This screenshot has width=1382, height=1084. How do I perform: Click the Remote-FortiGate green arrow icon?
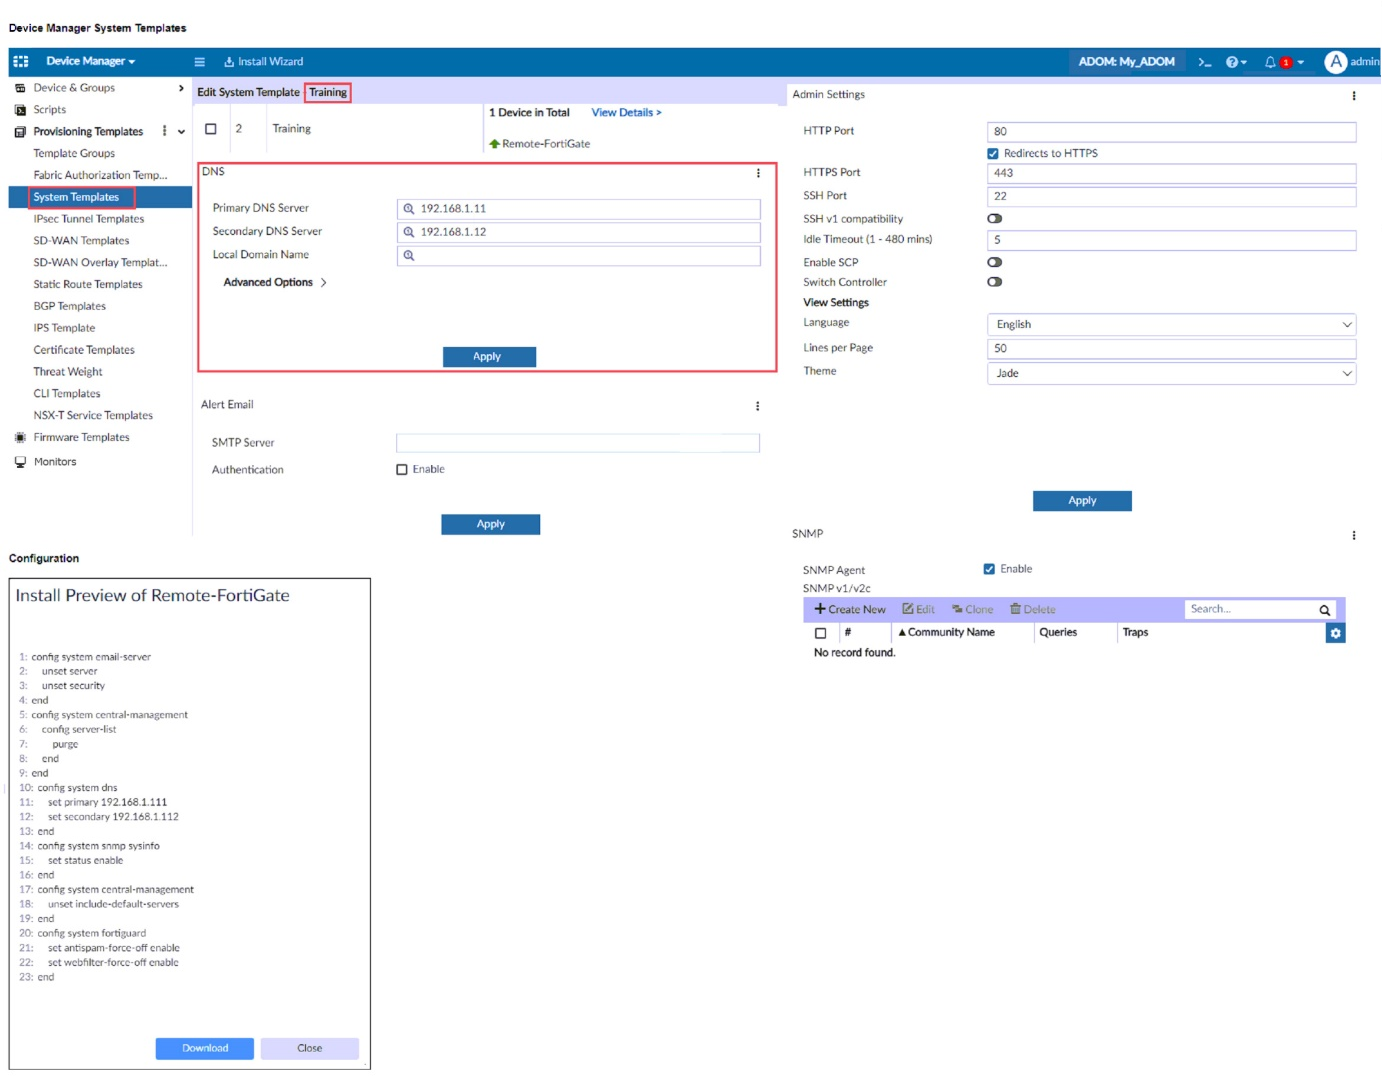(x=494, y=144)
